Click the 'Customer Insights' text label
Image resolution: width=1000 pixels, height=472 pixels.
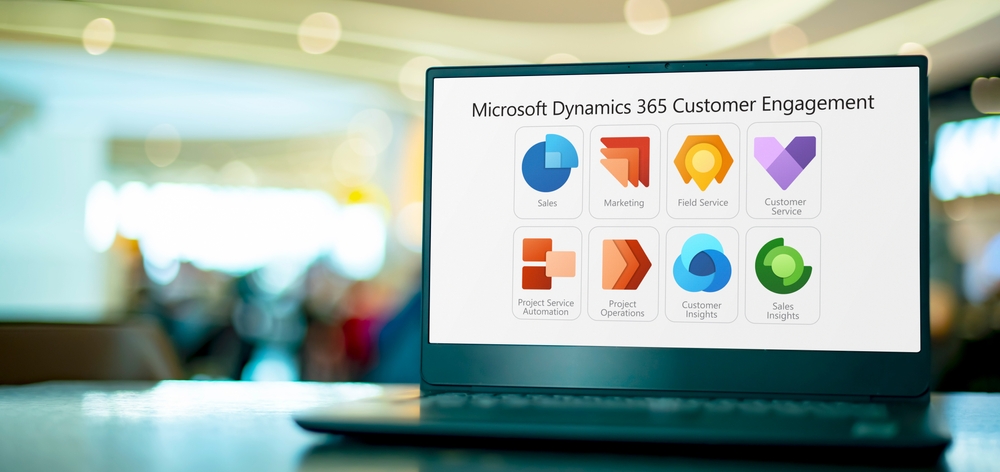pos(702,309)
